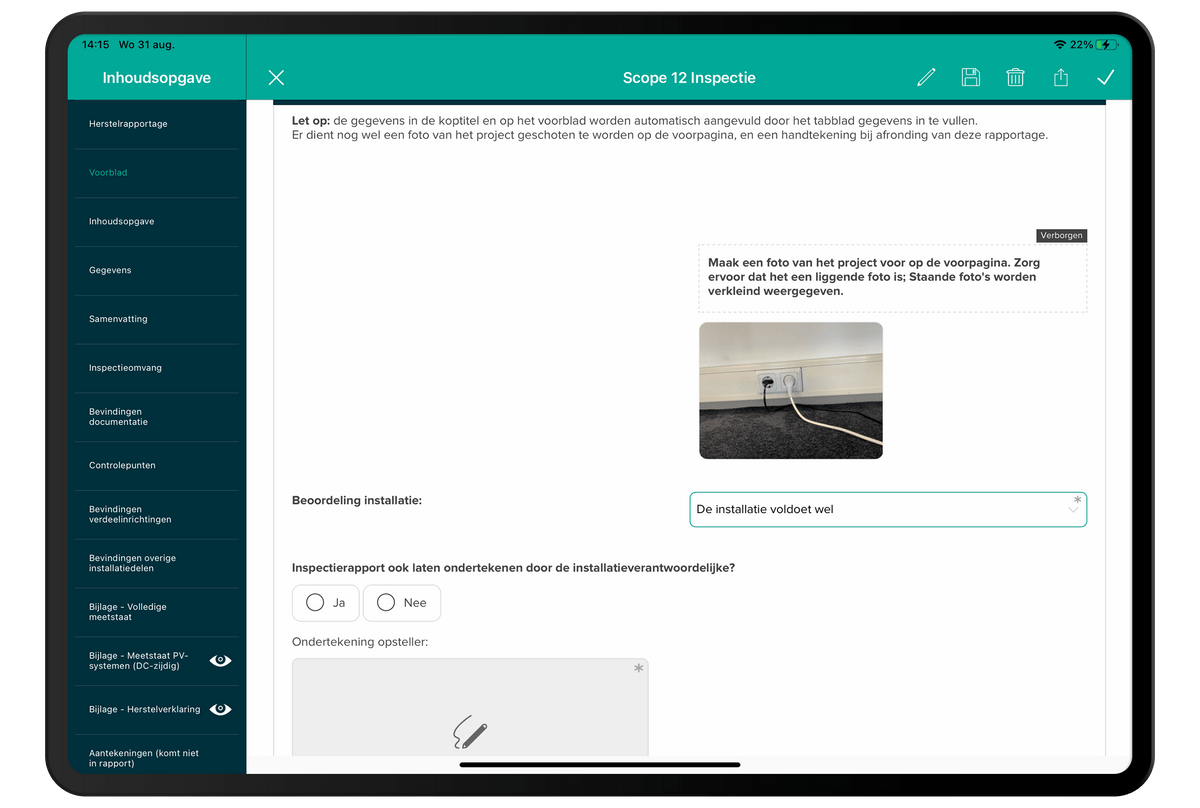Tap the 22% battery percentage
This screenshot has width=1200, height=808.
click(1082, 45)
